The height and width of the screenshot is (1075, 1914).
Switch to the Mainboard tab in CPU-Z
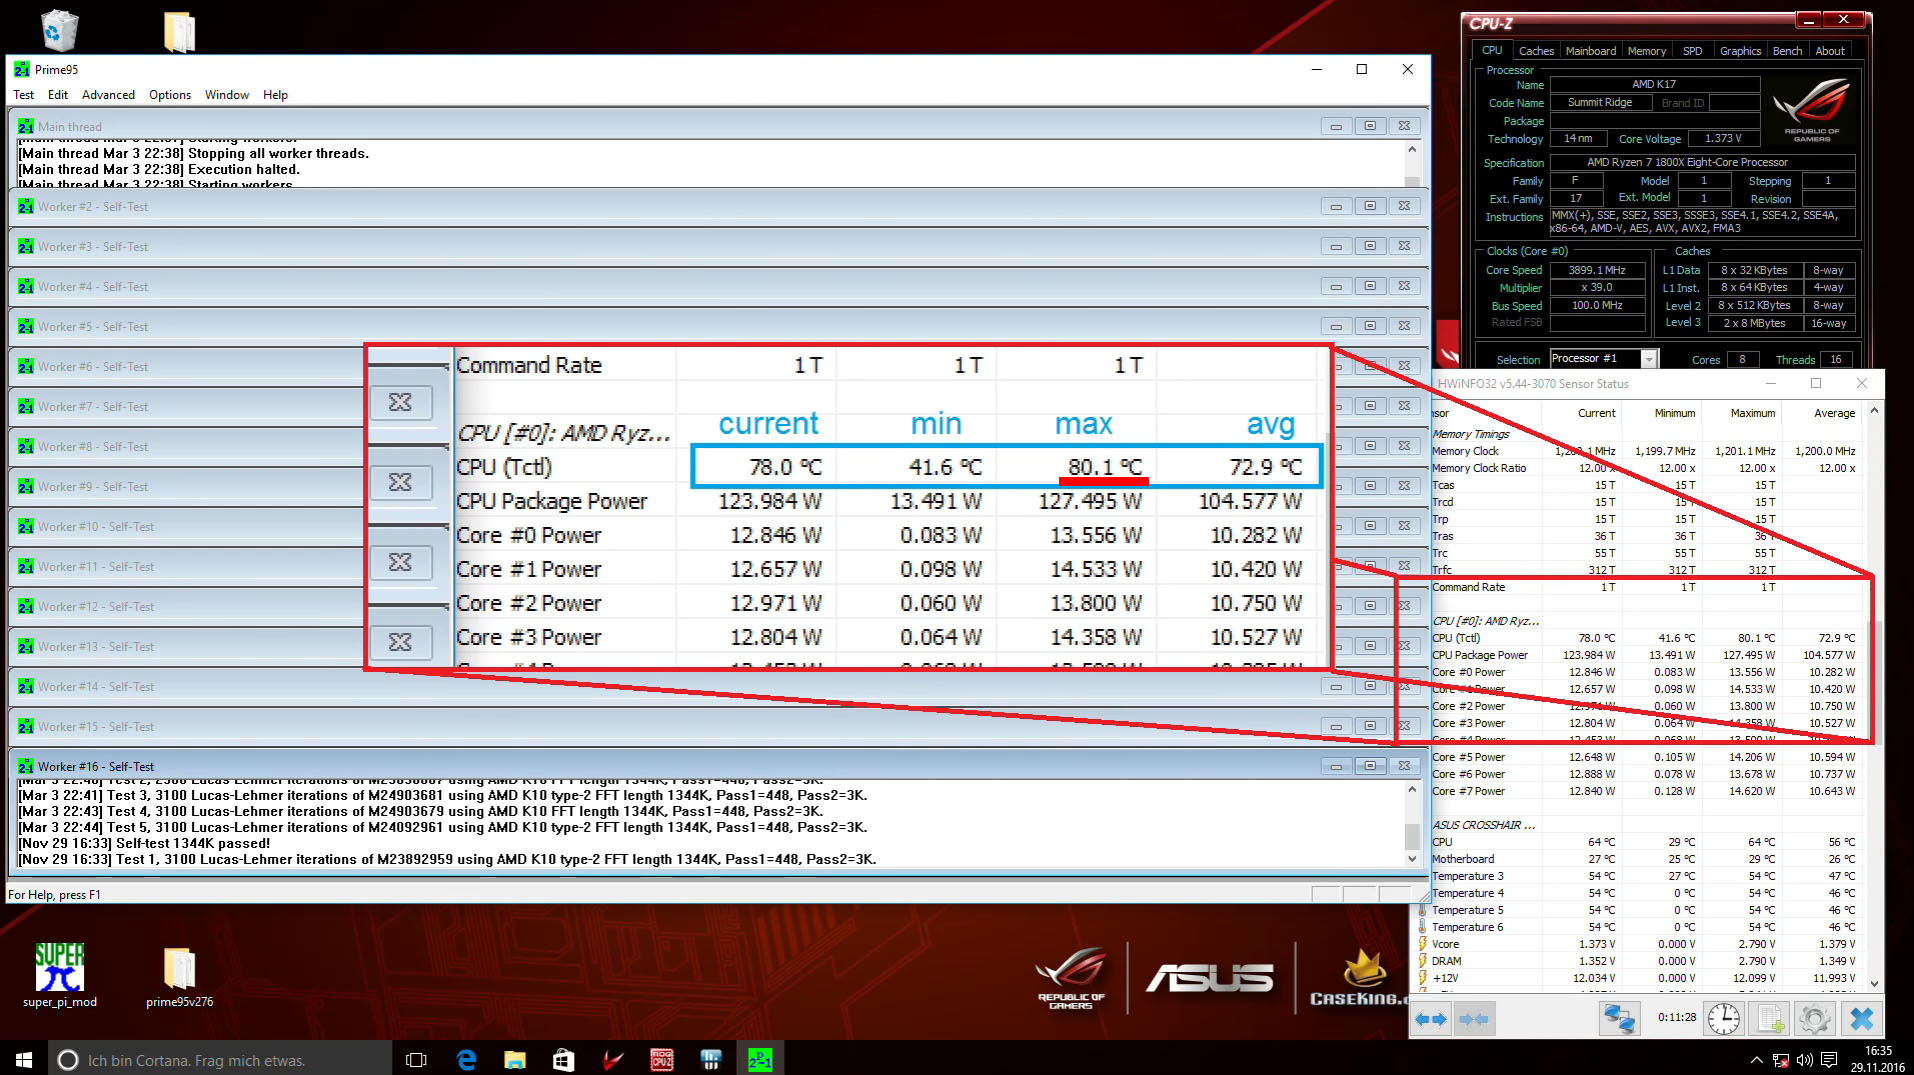click(1590, 51)
